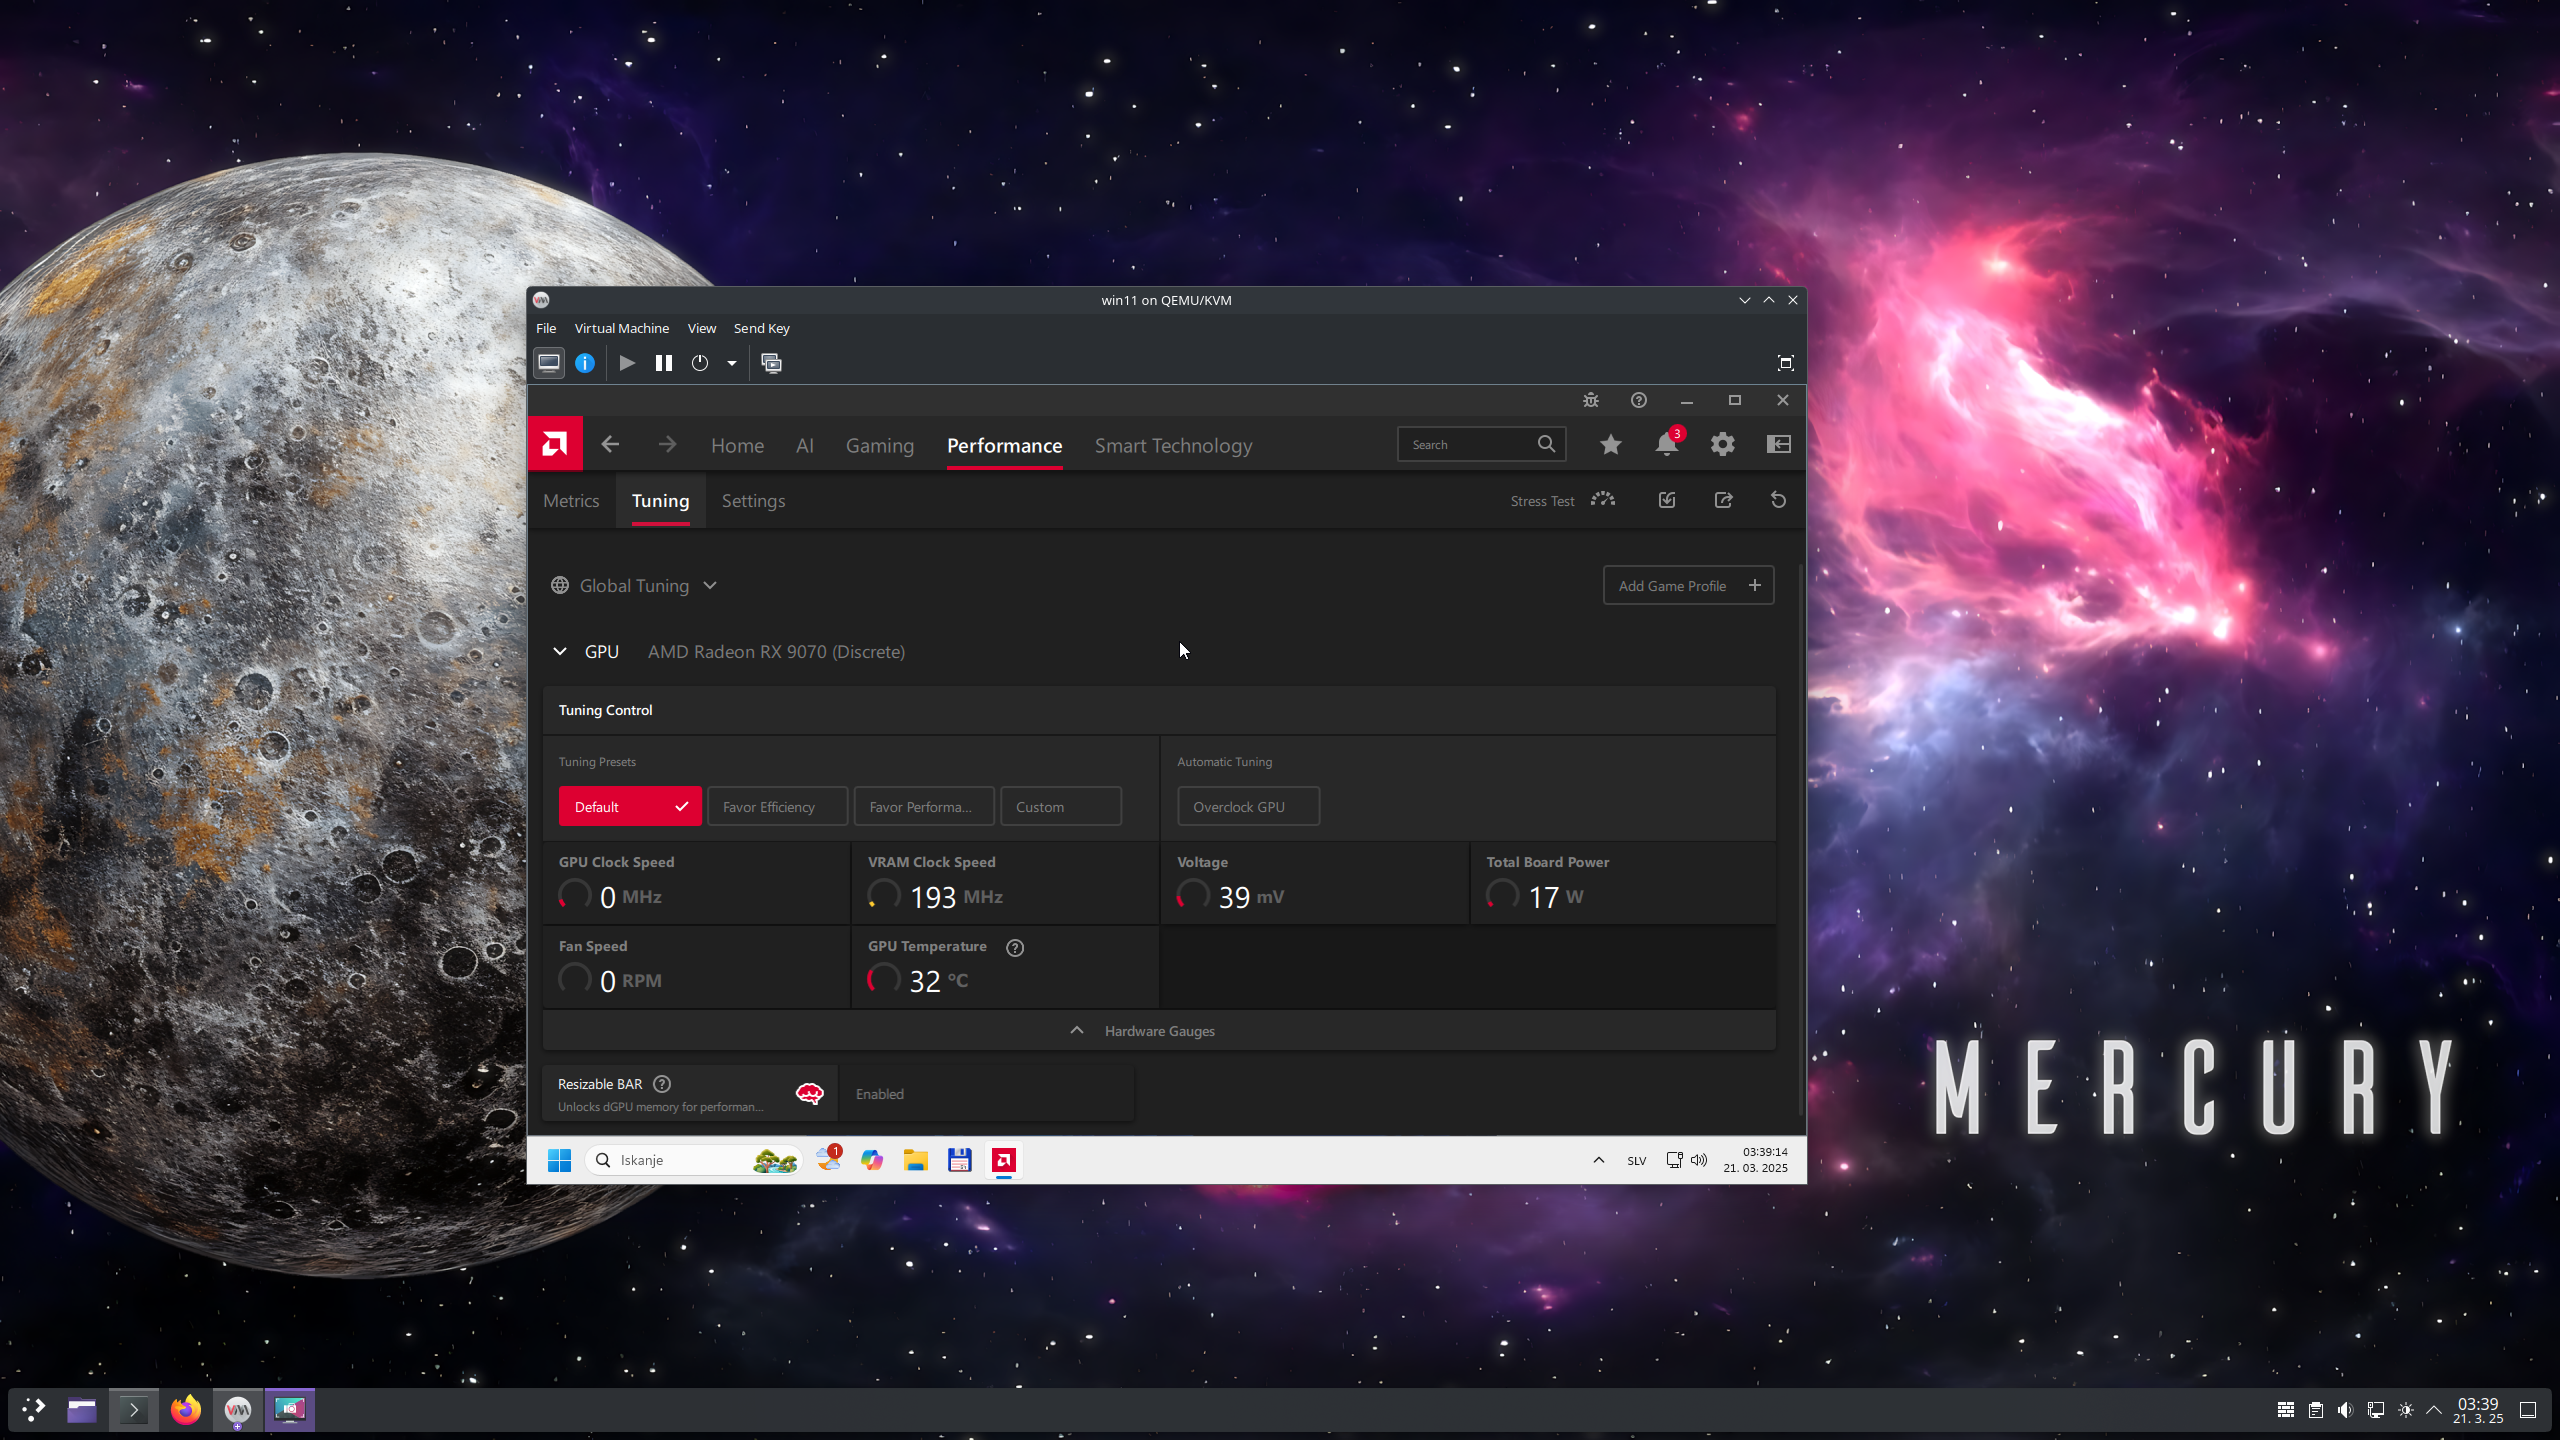Switch to the Metrics subtab
2560x1440 pixels.
coord(571,500)
